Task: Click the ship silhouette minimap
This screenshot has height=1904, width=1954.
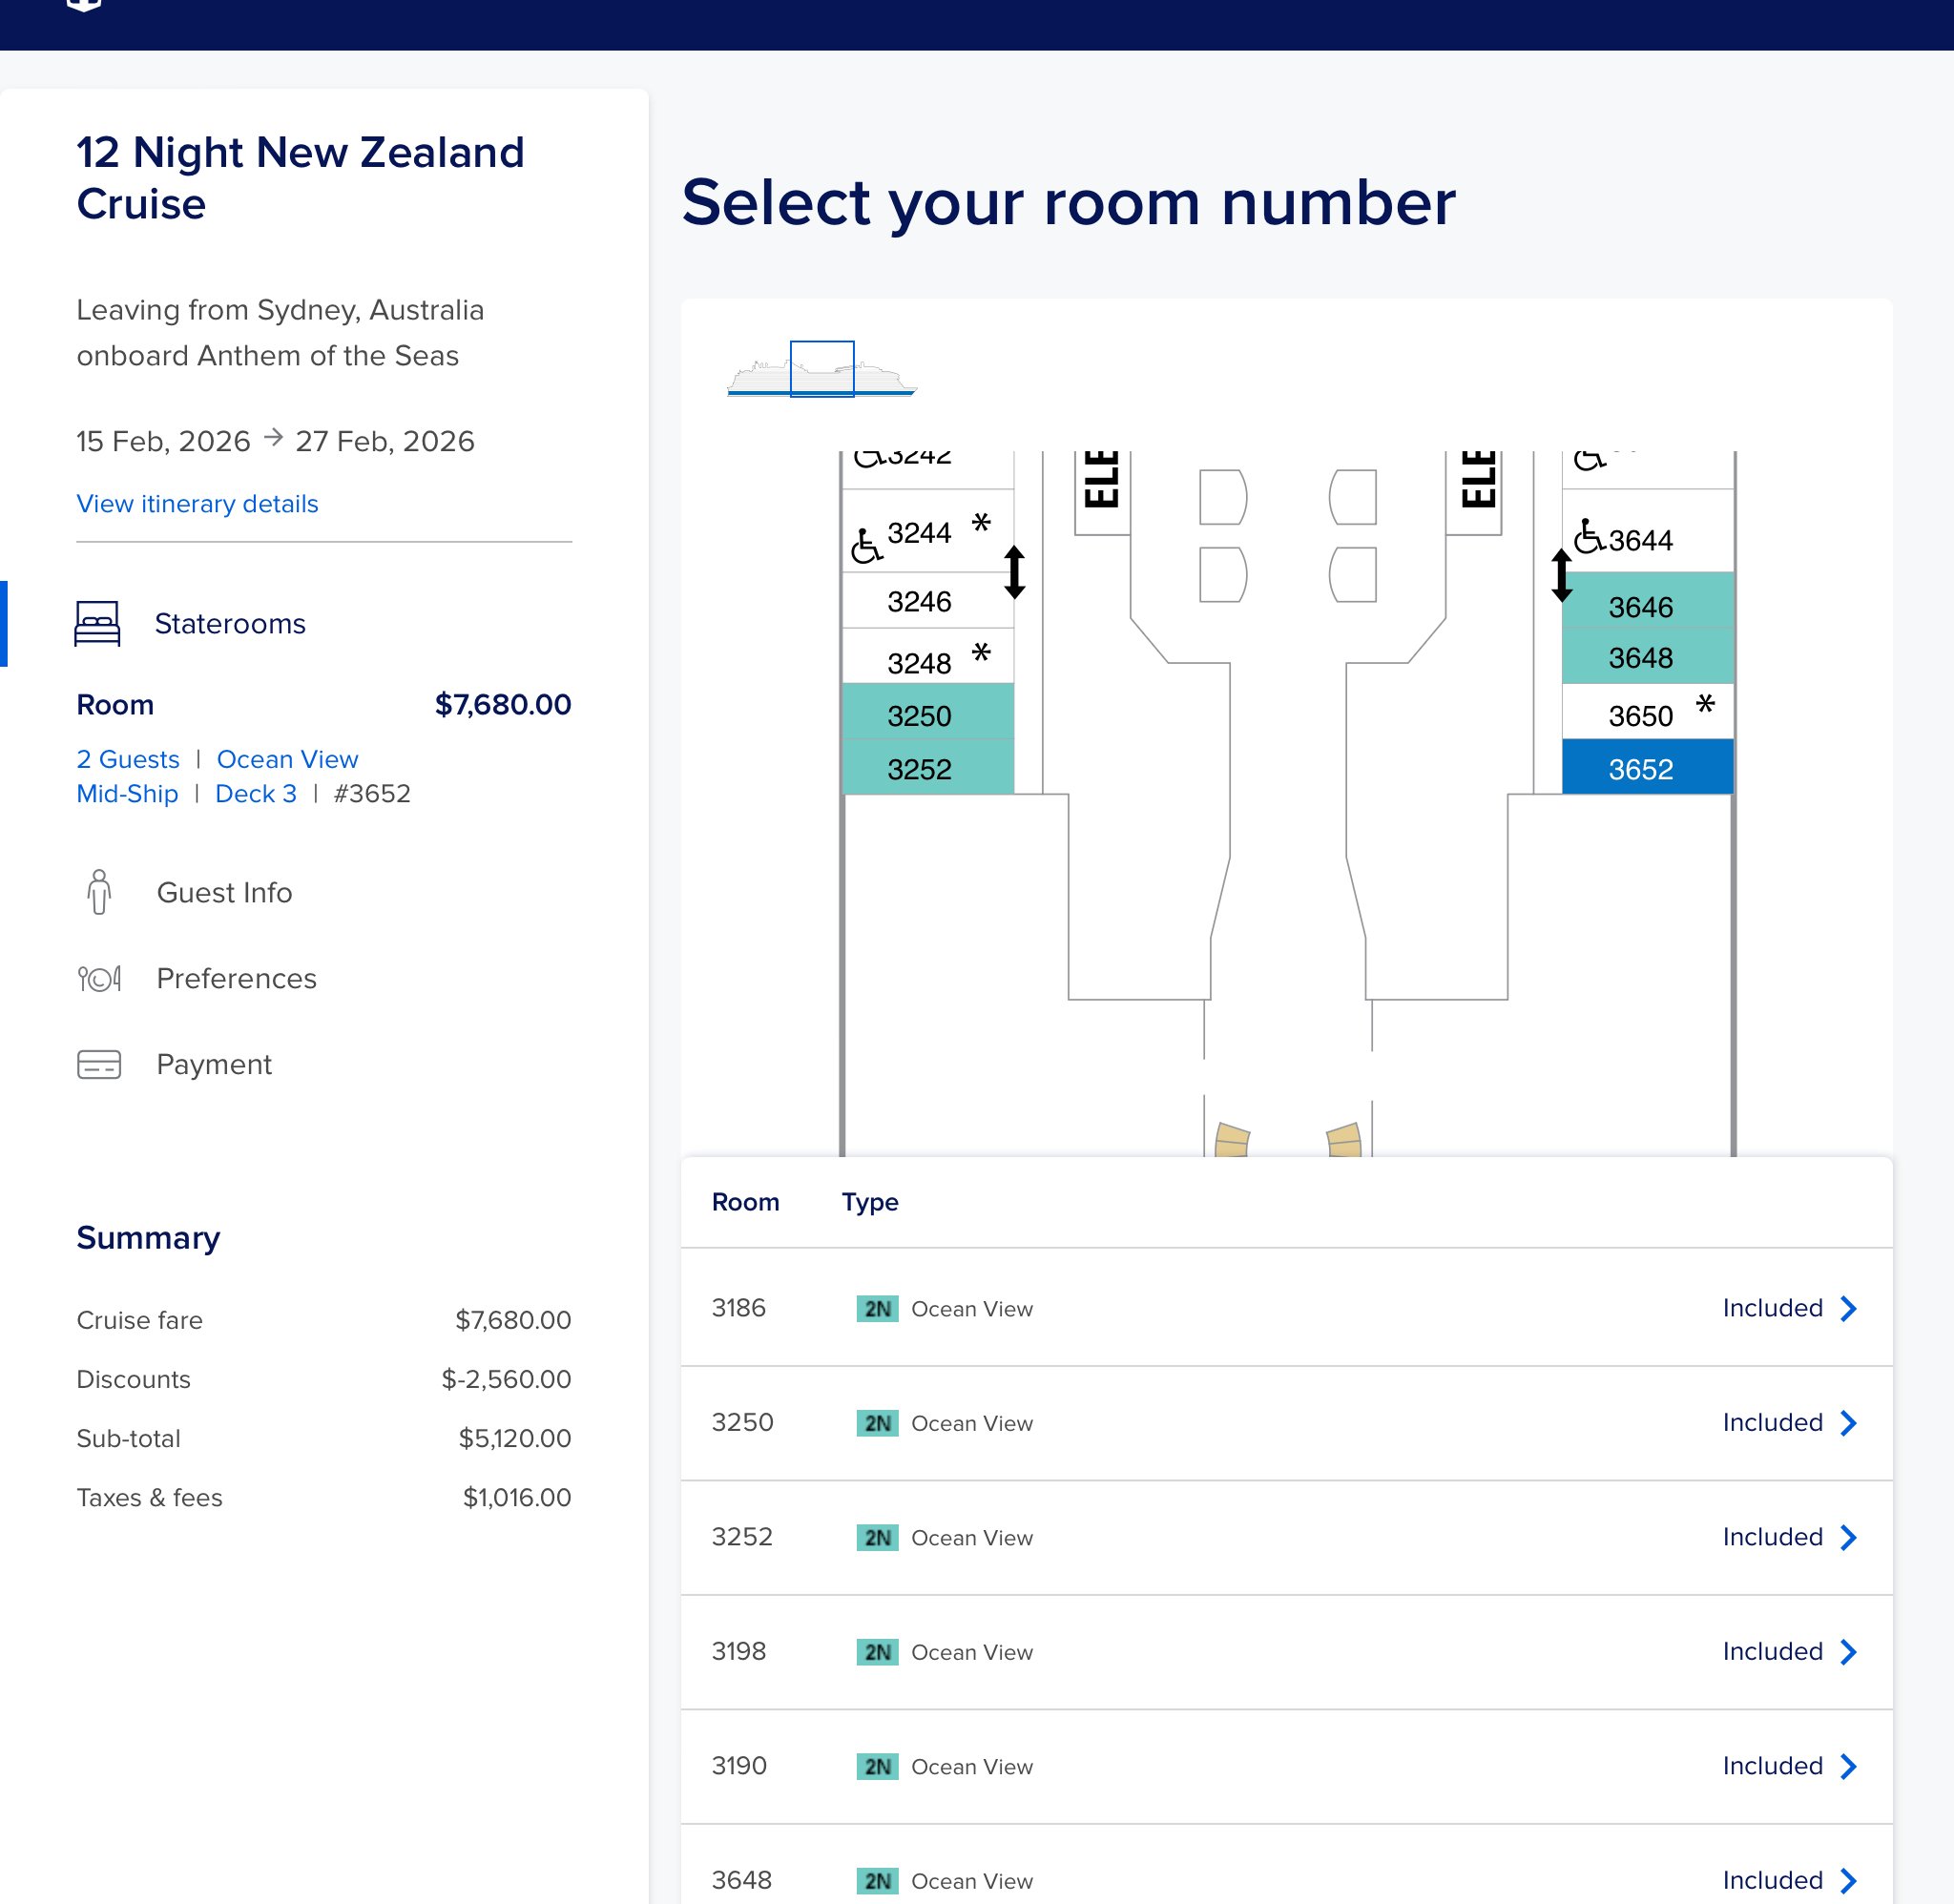Action: click(821, 371)
